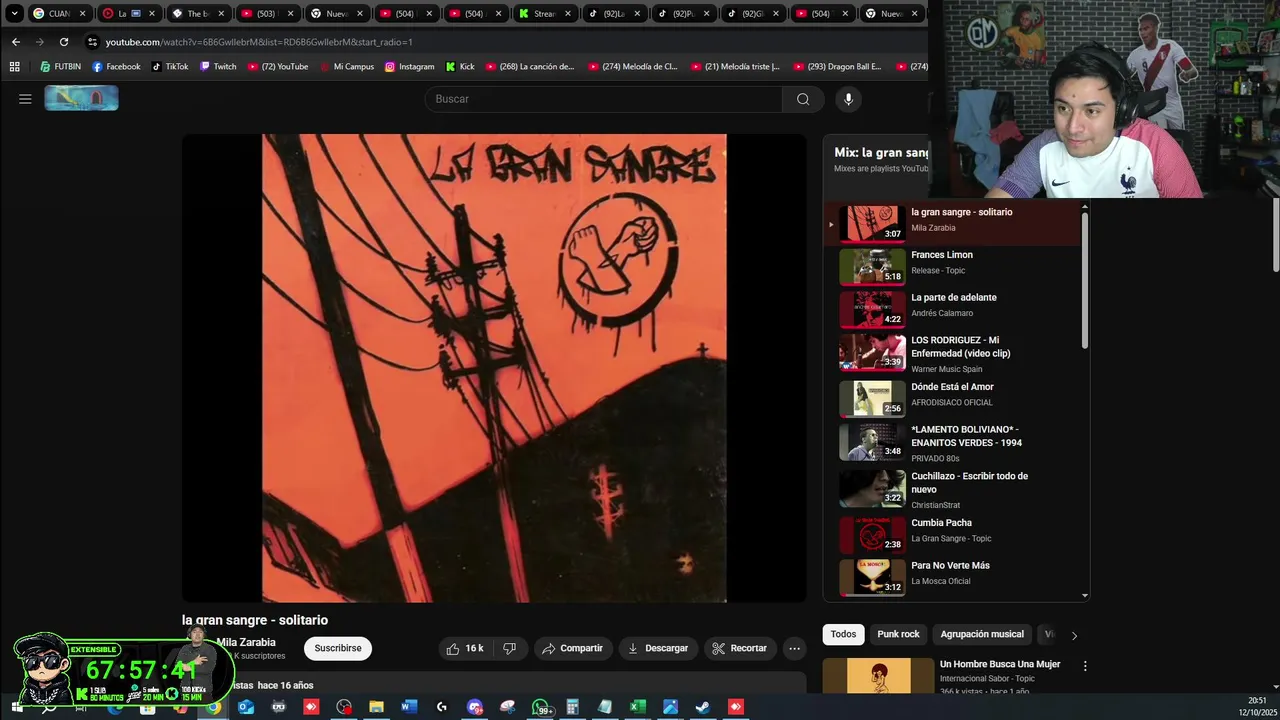Viewport: 1280px width, 720px height.
Task: Open Outlook from the taskbar
Action: 246,707
